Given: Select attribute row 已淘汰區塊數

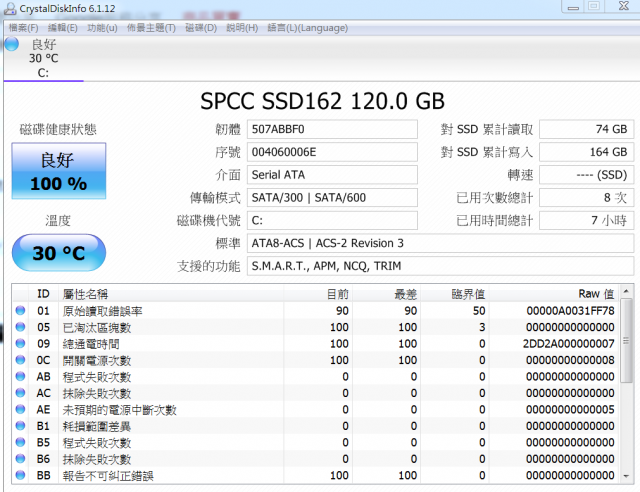Looking at the screenshot, I should point(316,327).
